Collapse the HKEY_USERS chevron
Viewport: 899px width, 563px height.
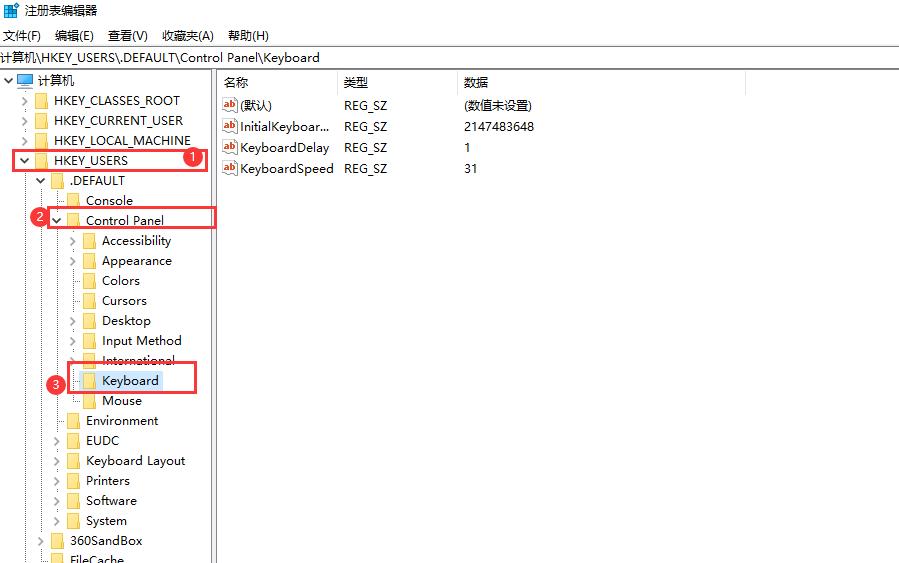[24, 161]
